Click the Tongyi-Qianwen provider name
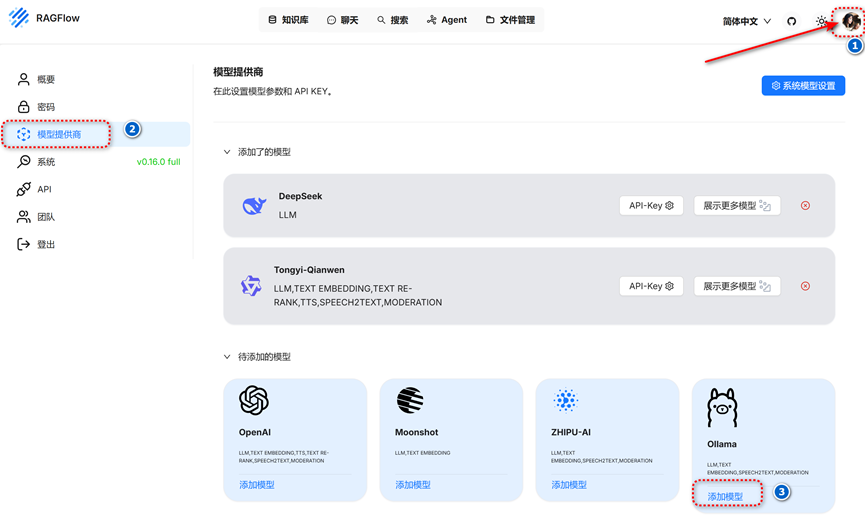This screenshot has width=865, height=519. point(309,270)
